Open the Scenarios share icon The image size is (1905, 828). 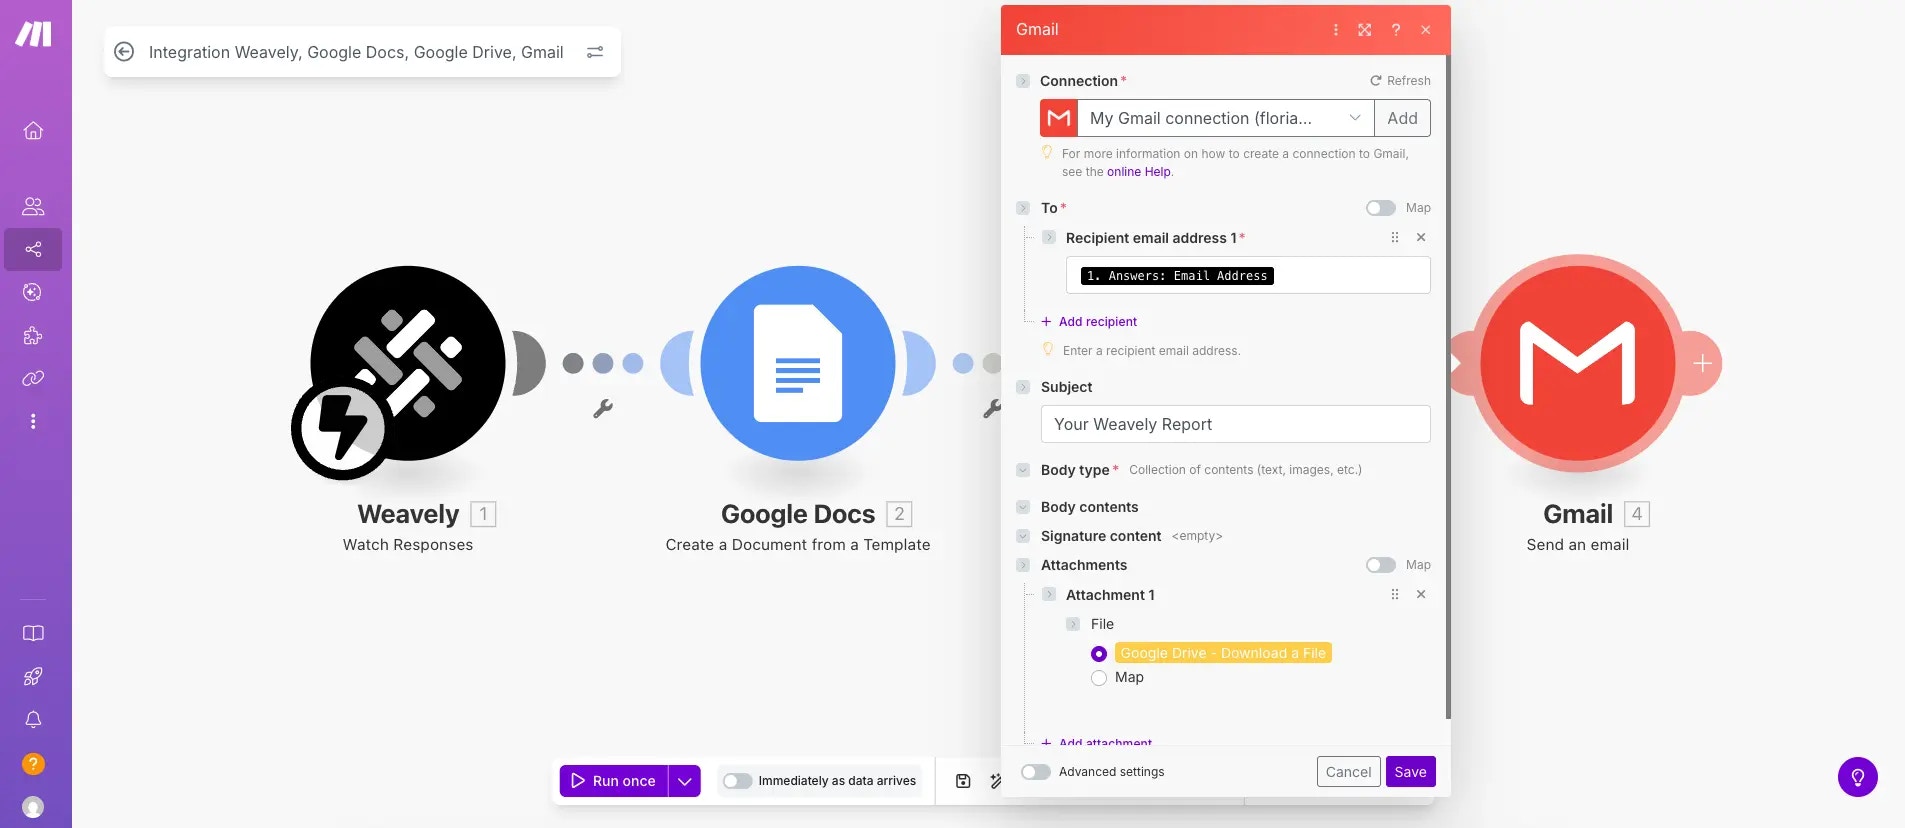[33, 249]
